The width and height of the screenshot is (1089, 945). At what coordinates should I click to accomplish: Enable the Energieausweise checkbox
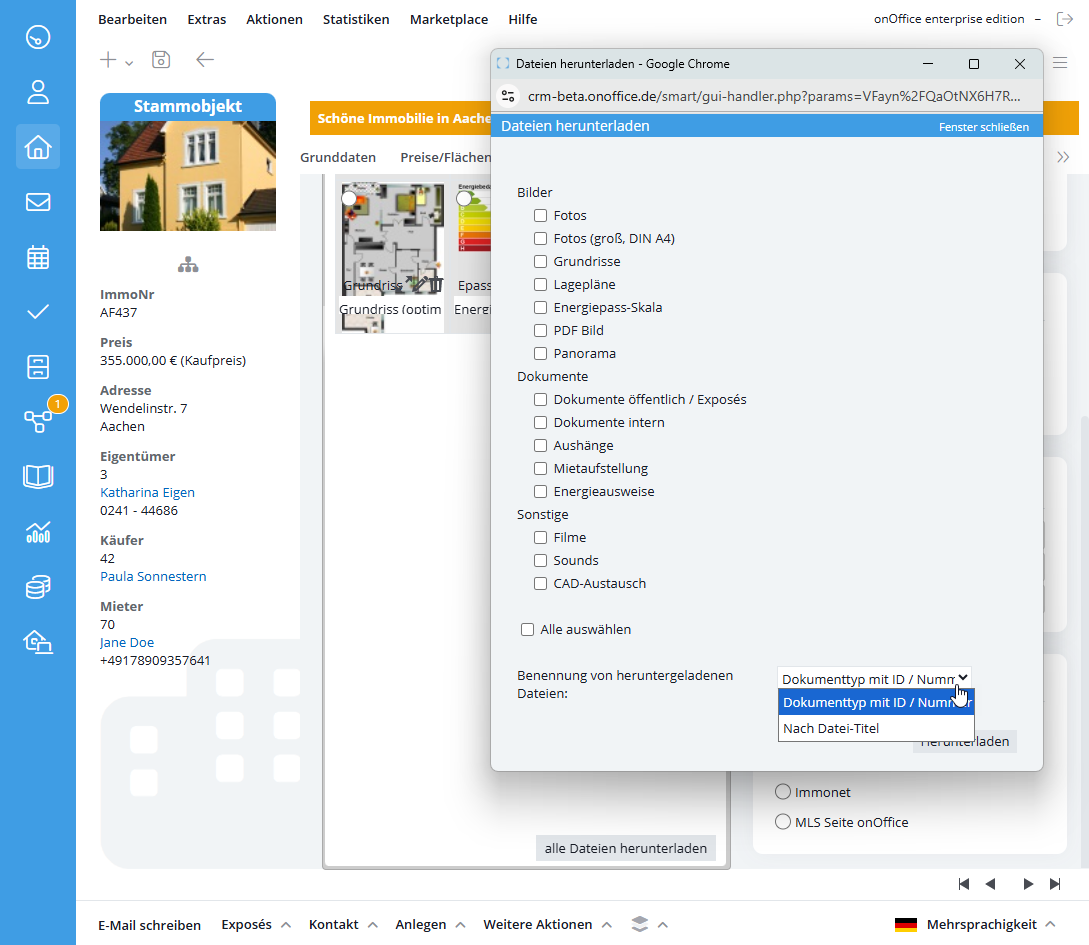tap(540, 492)
